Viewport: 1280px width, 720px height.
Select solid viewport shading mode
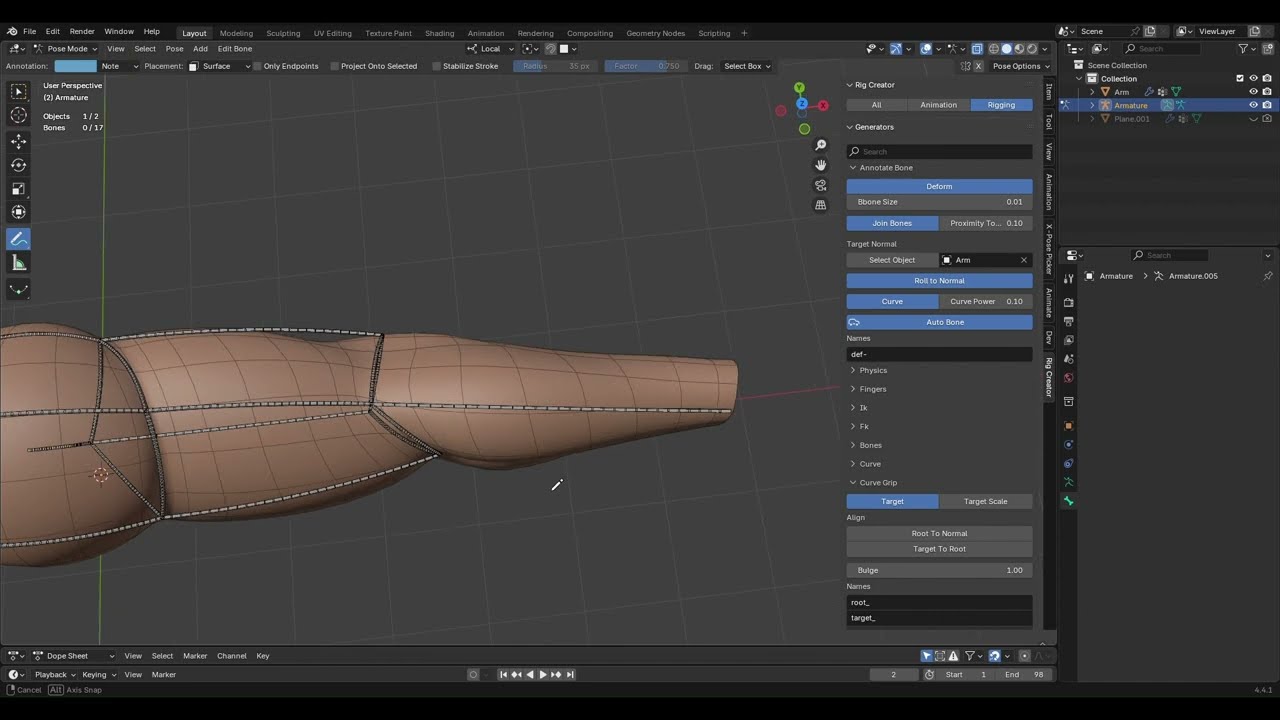[x=1007, y=48]
